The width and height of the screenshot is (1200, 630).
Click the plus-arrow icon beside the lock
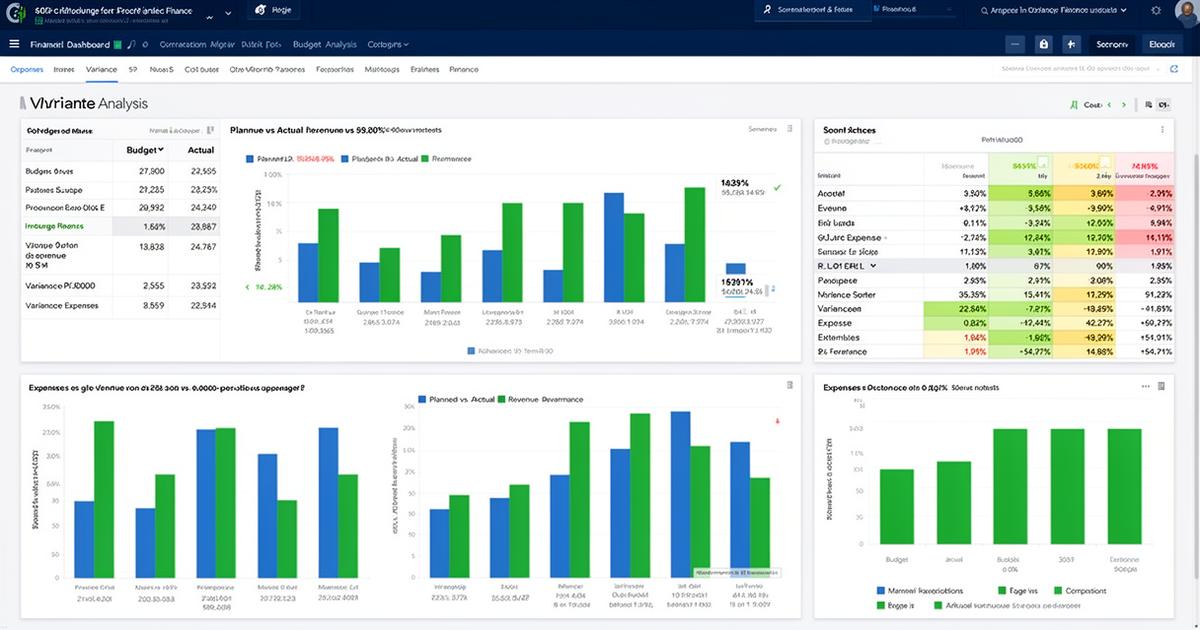point(1071,44)
